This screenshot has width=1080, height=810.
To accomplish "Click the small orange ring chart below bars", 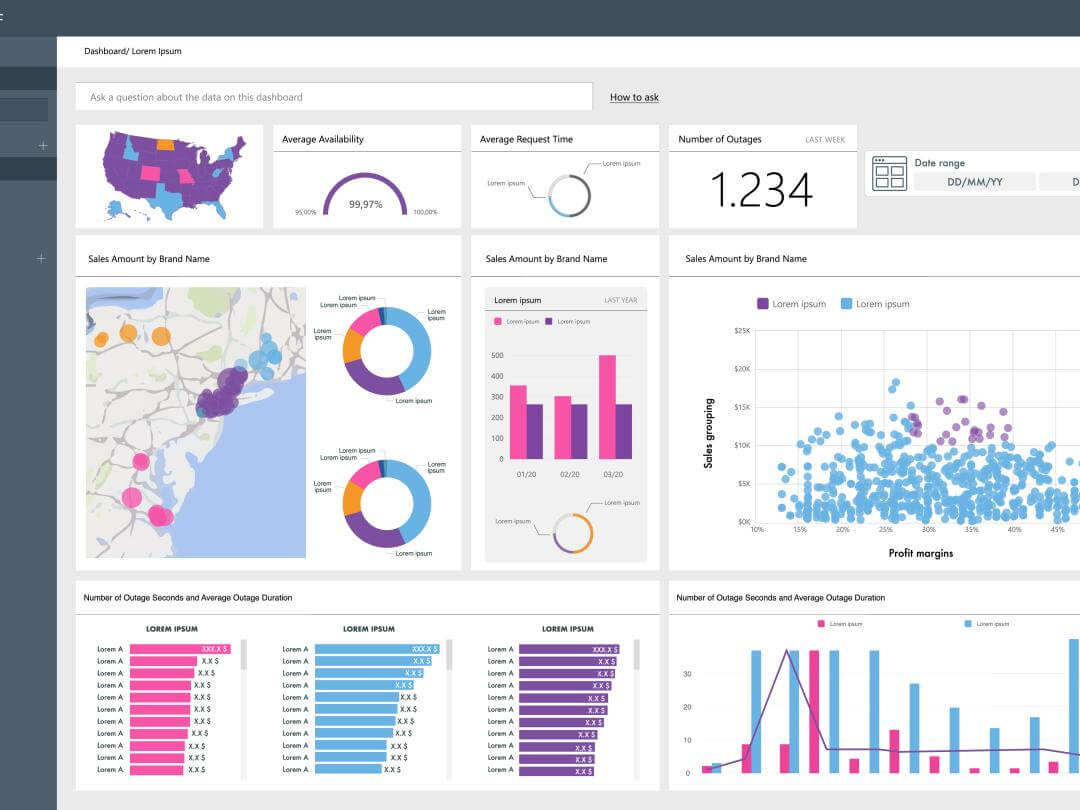I will [573, 533].
